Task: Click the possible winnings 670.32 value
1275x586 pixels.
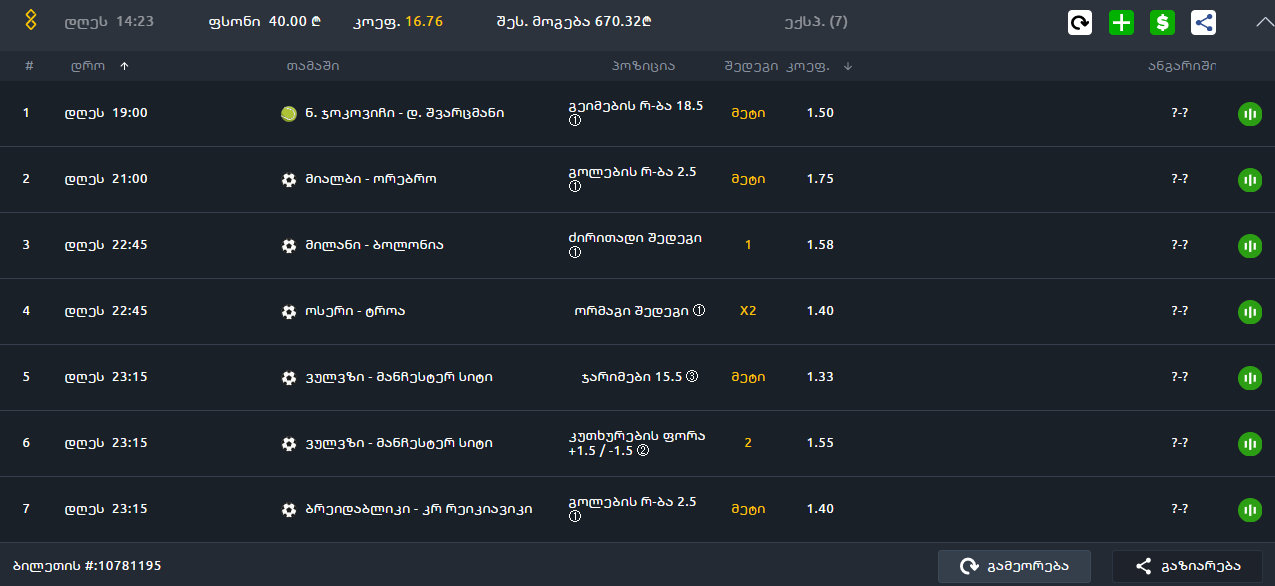Action: (625, 21)
